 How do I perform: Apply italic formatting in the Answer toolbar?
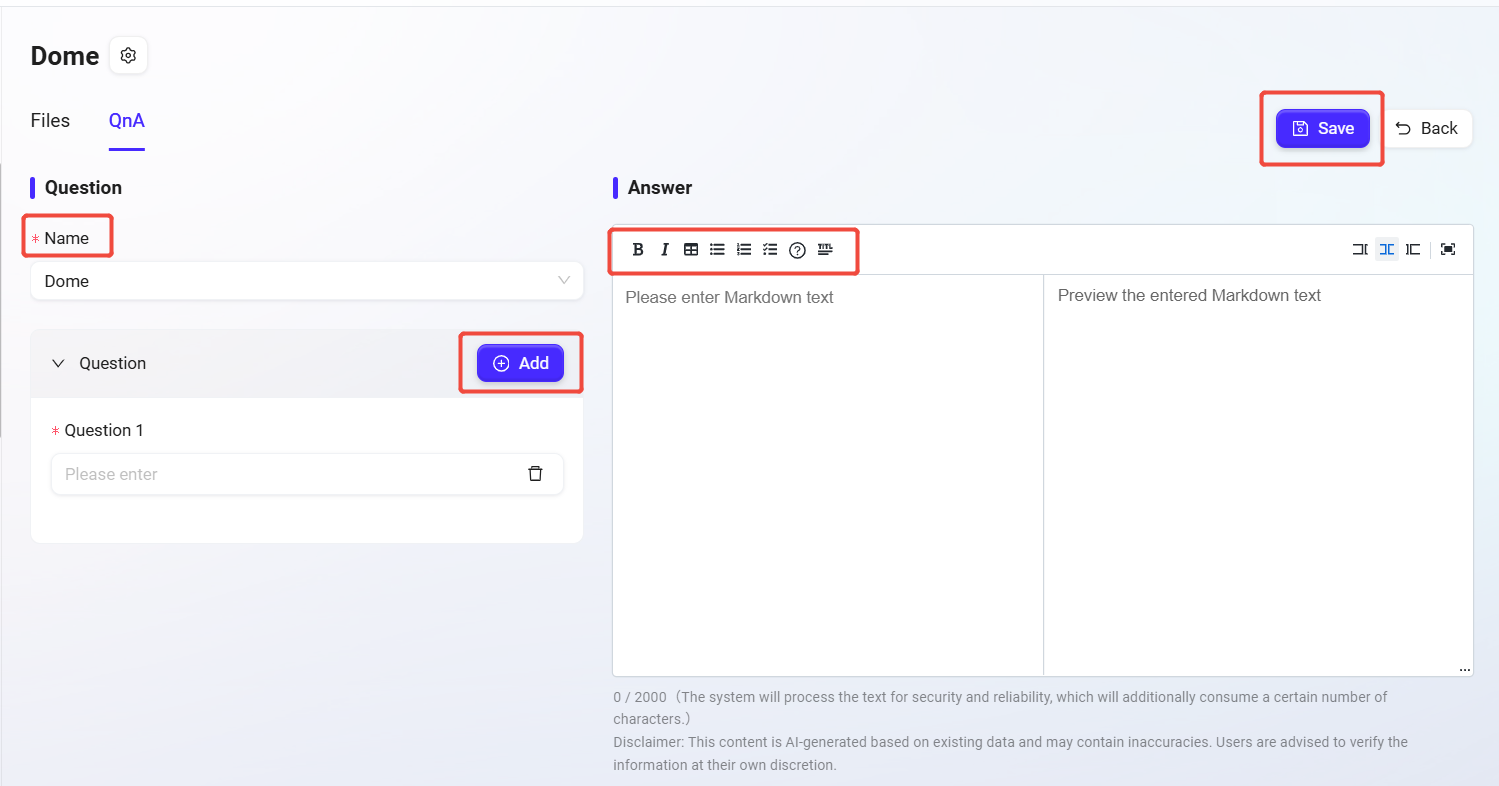pos(664,250)
